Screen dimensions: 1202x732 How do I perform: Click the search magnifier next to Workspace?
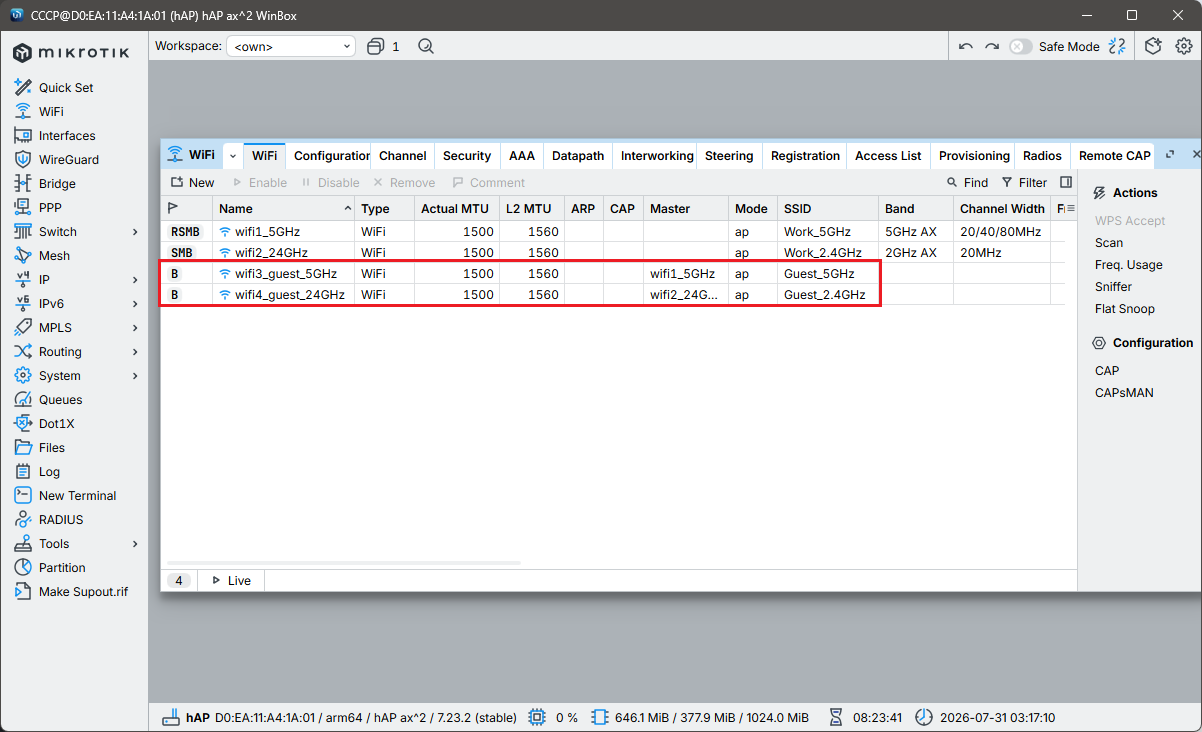coord(426,46)
